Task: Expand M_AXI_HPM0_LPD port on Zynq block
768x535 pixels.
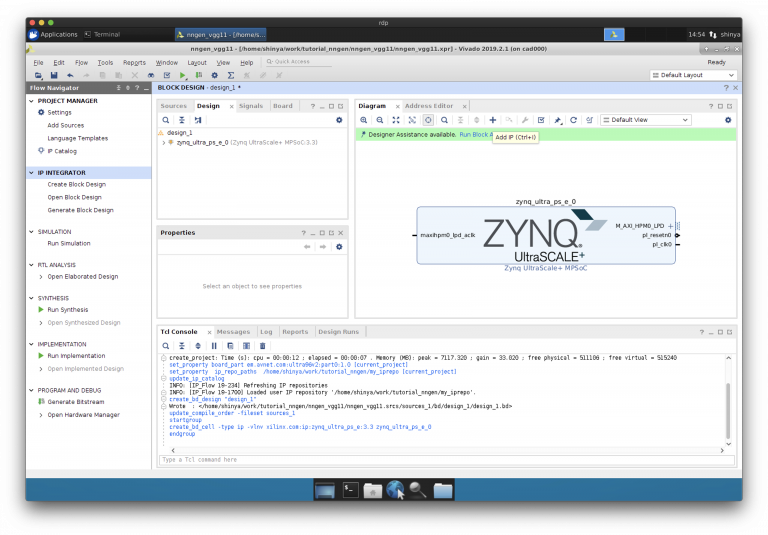Action: 670,226
